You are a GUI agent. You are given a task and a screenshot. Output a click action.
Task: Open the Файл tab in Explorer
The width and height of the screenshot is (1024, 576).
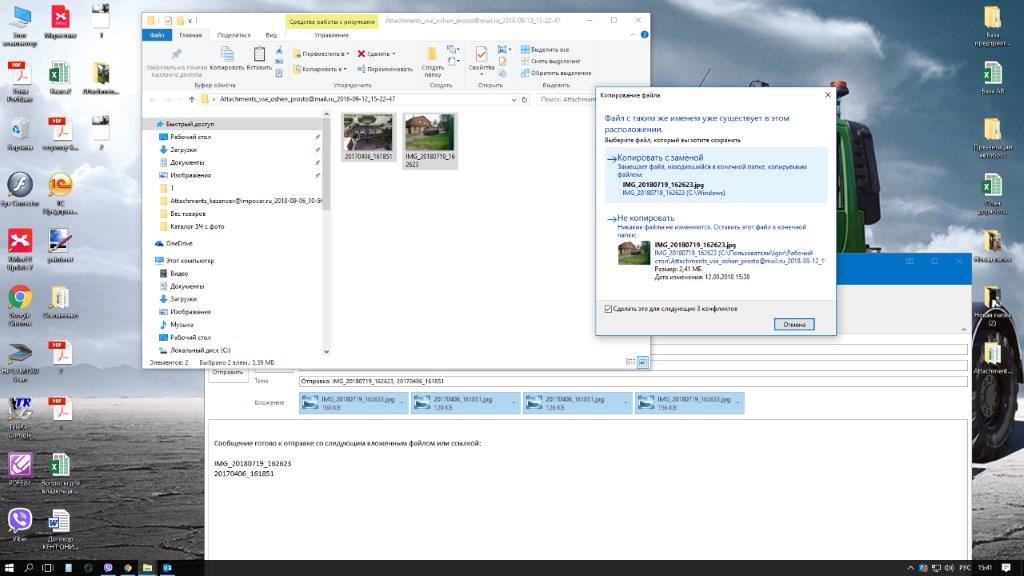click(157, 35)
